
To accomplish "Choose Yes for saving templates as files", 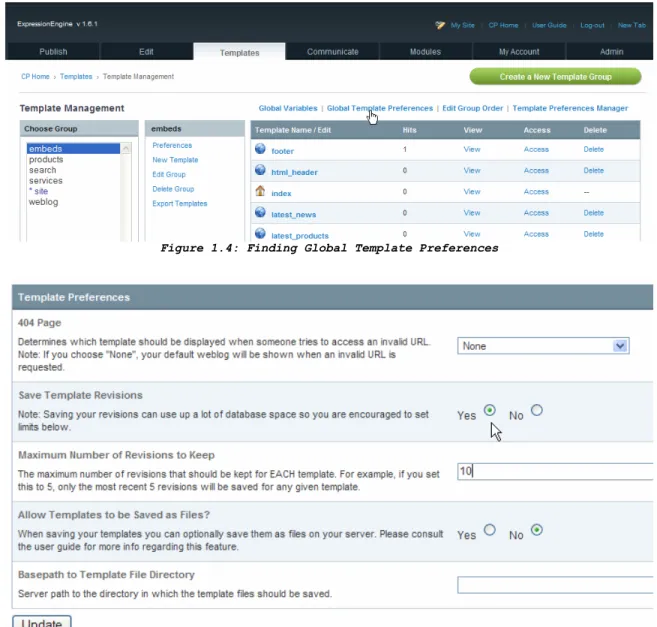I will (489, 530).
